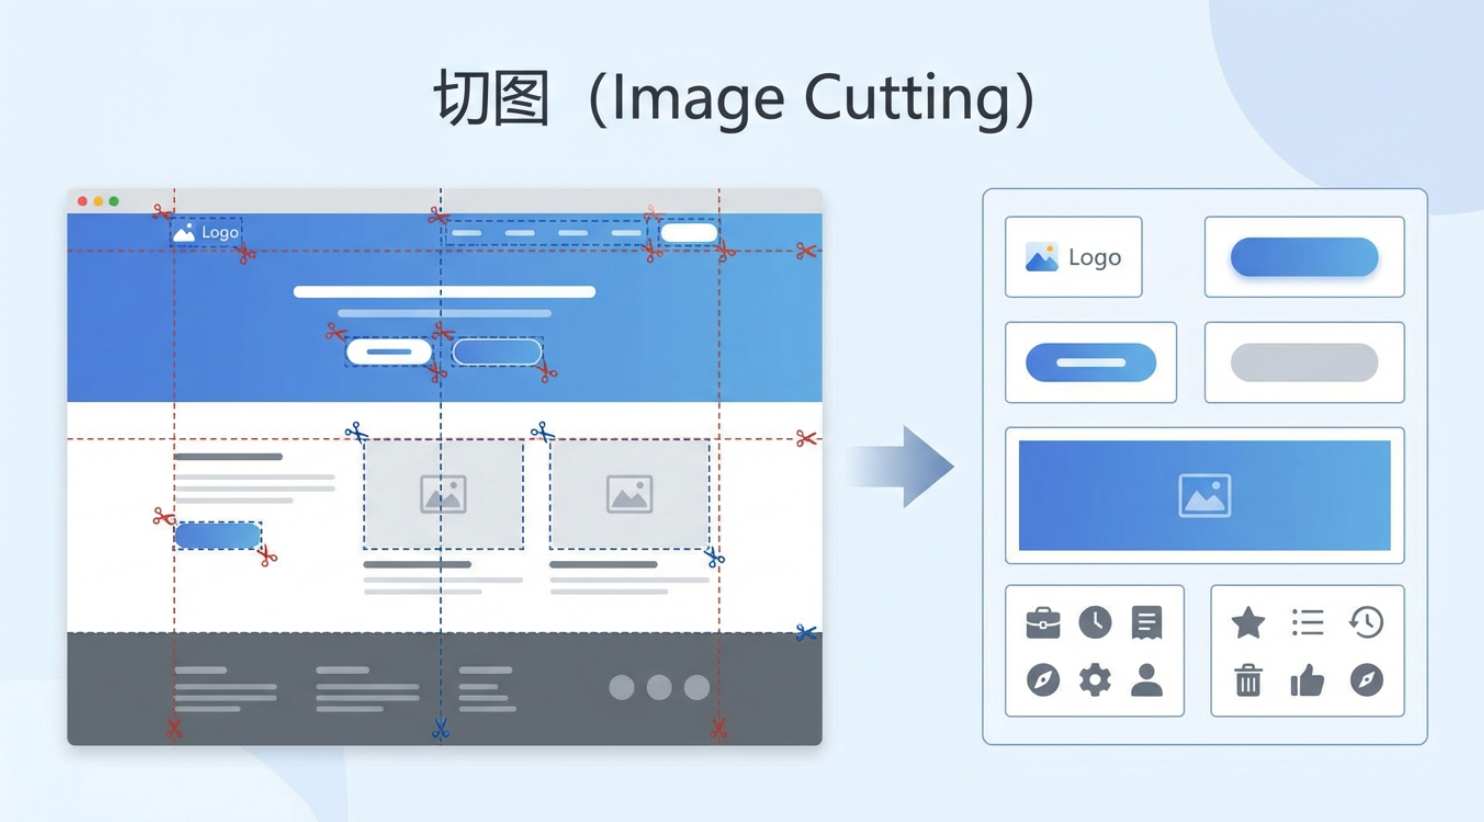
Task: Click the gray pill button asset
Action: pyautogui.click(x=1304, y=363)
